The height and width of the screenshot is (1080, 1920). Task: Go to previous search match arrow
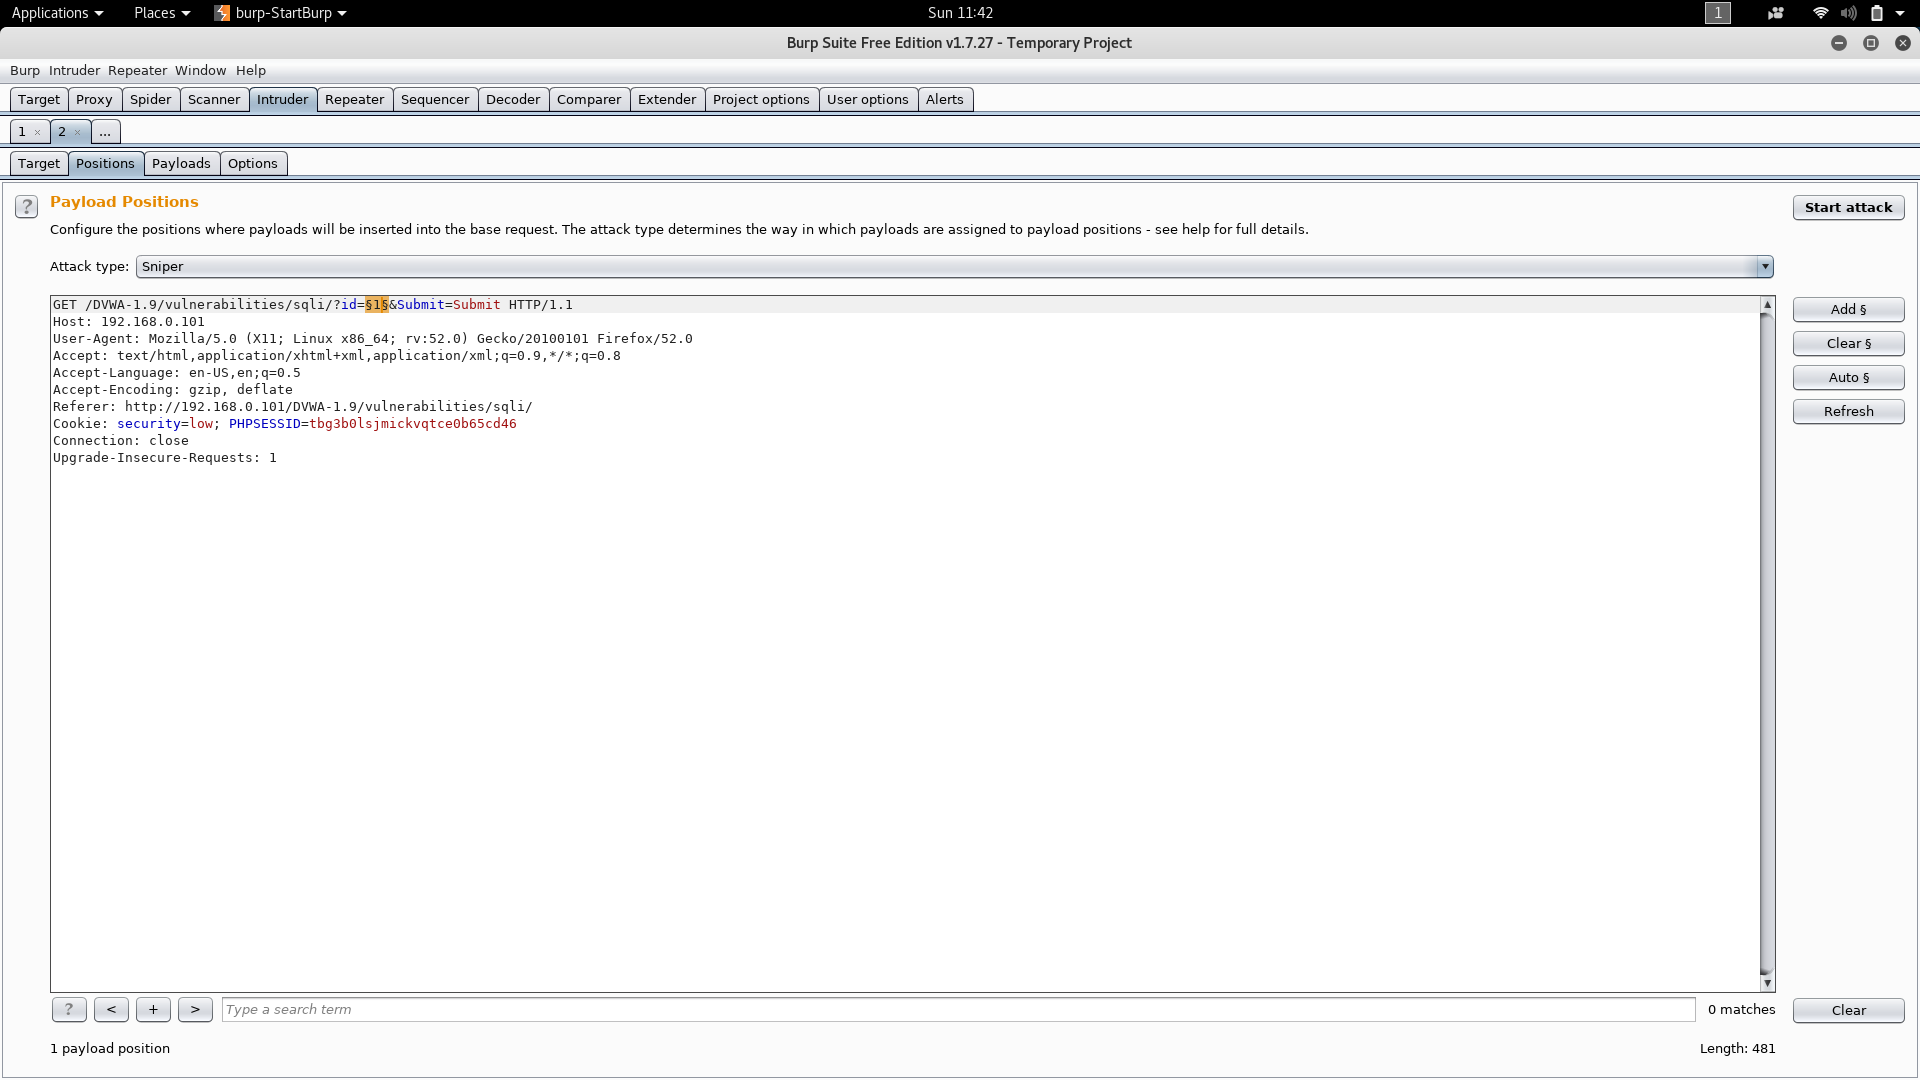coord(111,1010)
